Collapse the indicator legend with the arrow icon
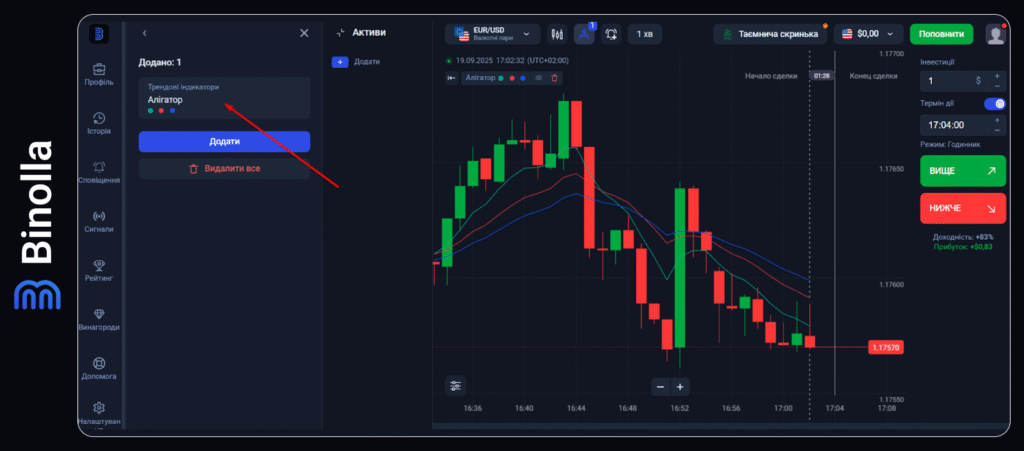1024x451 pixels. (x=451, y=78)
